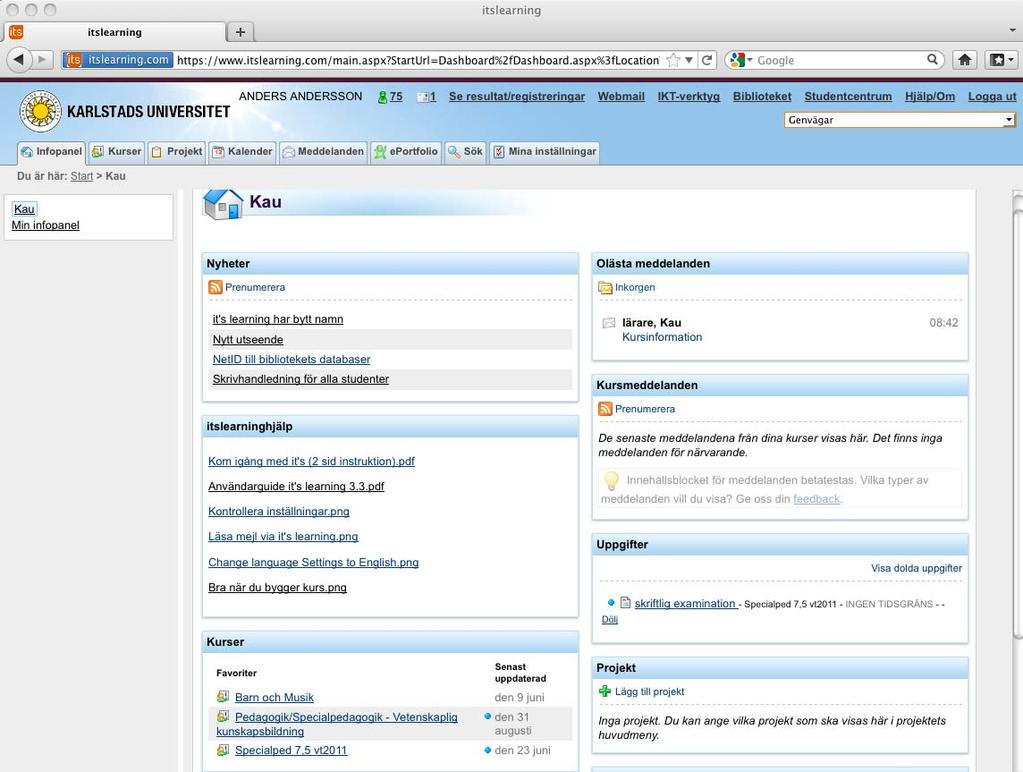Select Kau in left sidebar
This screenshot has width=1023, height=772.
[24, 209]
